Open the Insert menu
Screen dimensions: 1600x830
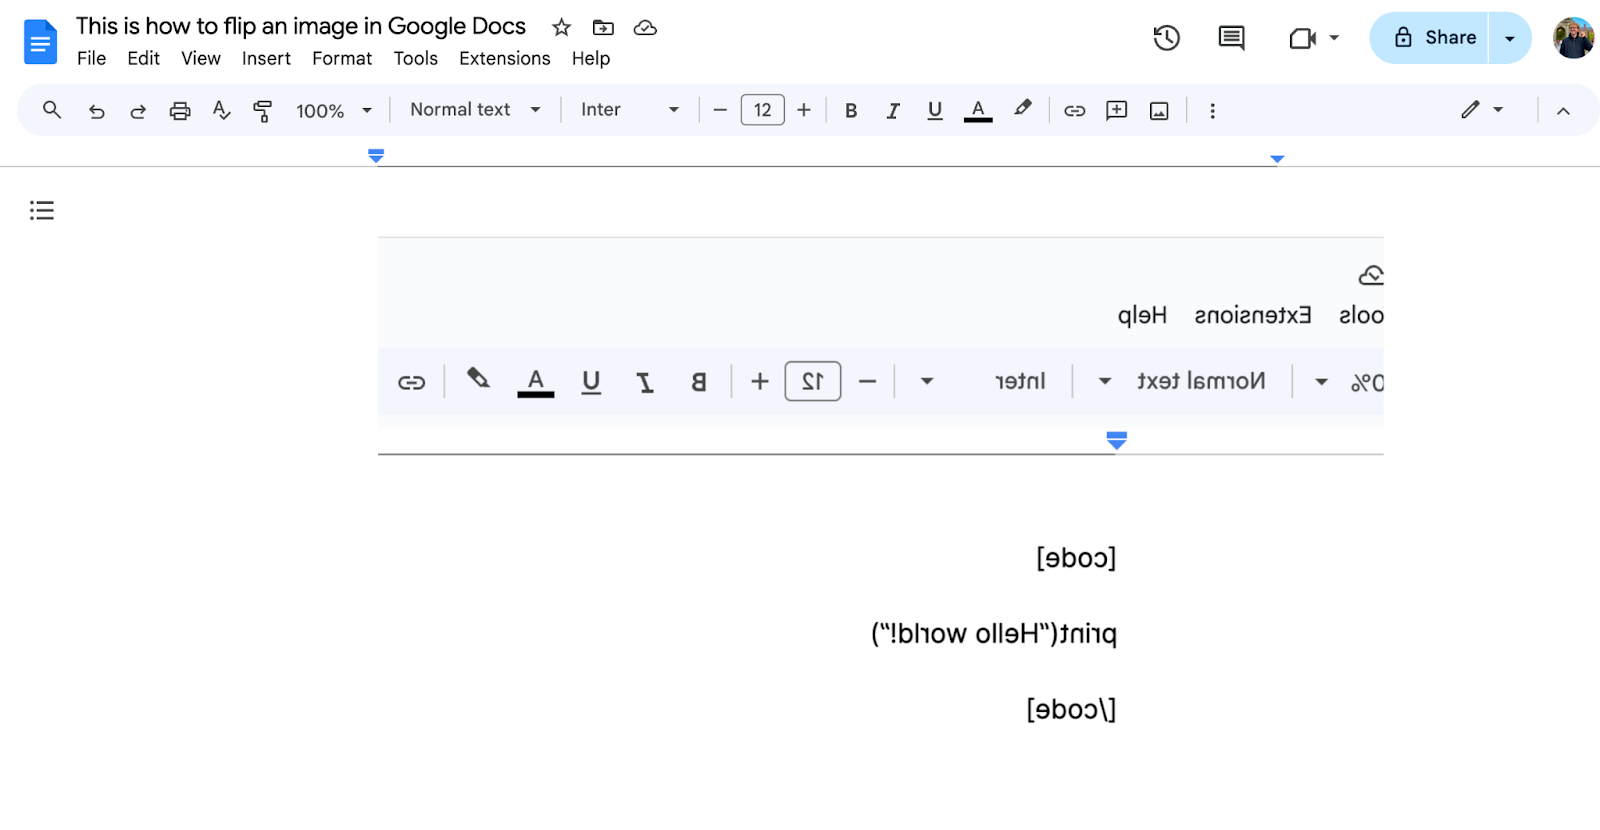266,58
